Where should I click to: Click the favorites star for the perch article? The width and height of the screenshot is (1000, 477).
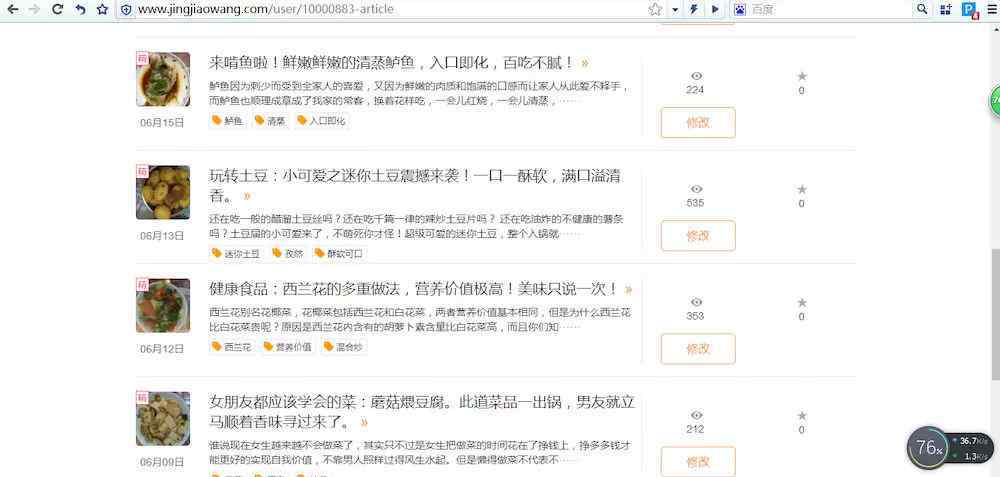click(x=802, y=77)
